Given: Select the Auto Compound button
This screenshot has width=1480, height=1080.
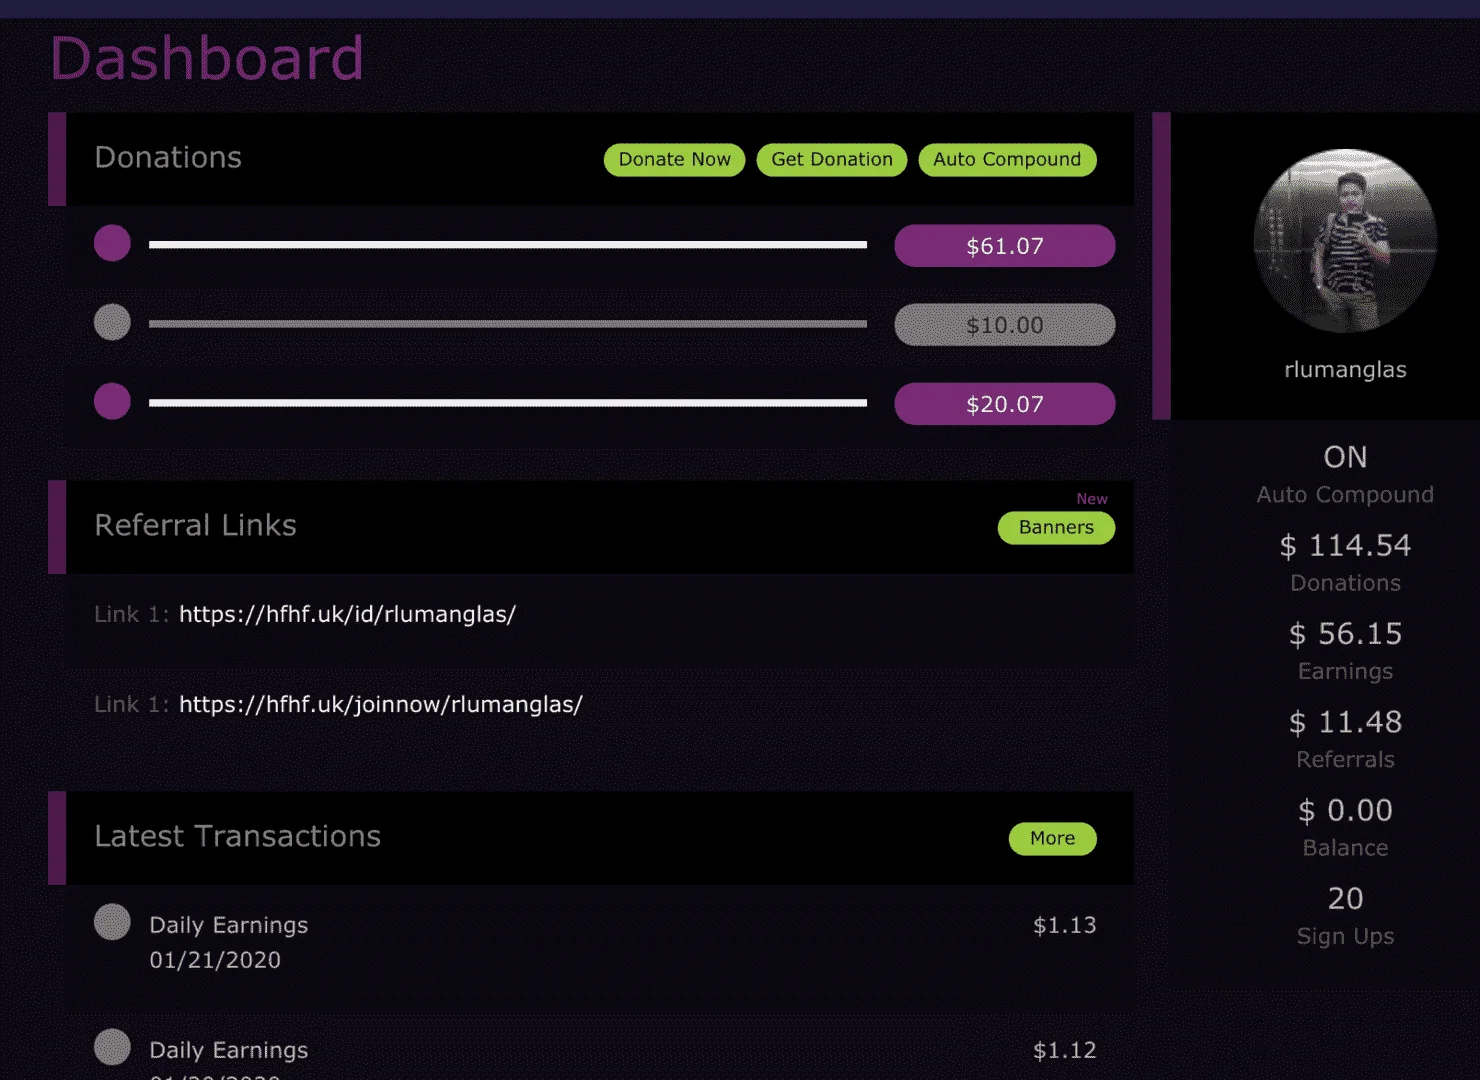Looking at the screenshot, I should point(1007,160).
